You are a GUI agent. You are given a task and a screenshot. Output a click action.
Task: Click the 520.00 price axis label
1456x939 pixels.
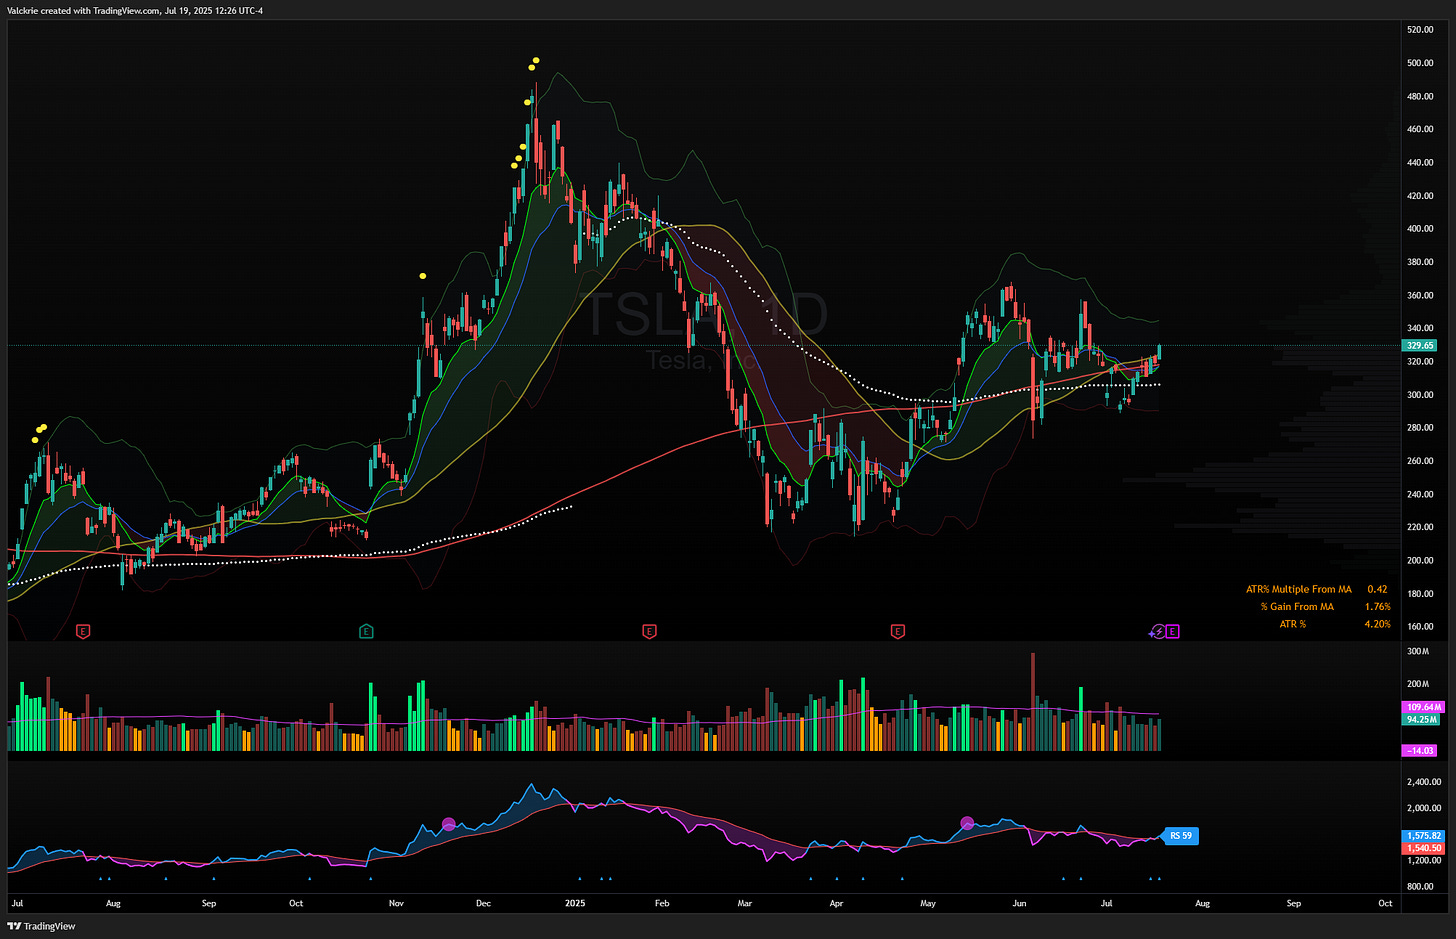pyautogui.click(x=1420, y=30)
